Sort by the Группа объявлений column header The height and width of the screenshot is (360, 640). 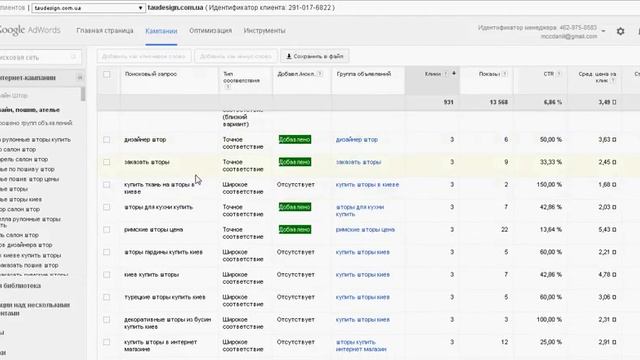click(x=364, y=74)
